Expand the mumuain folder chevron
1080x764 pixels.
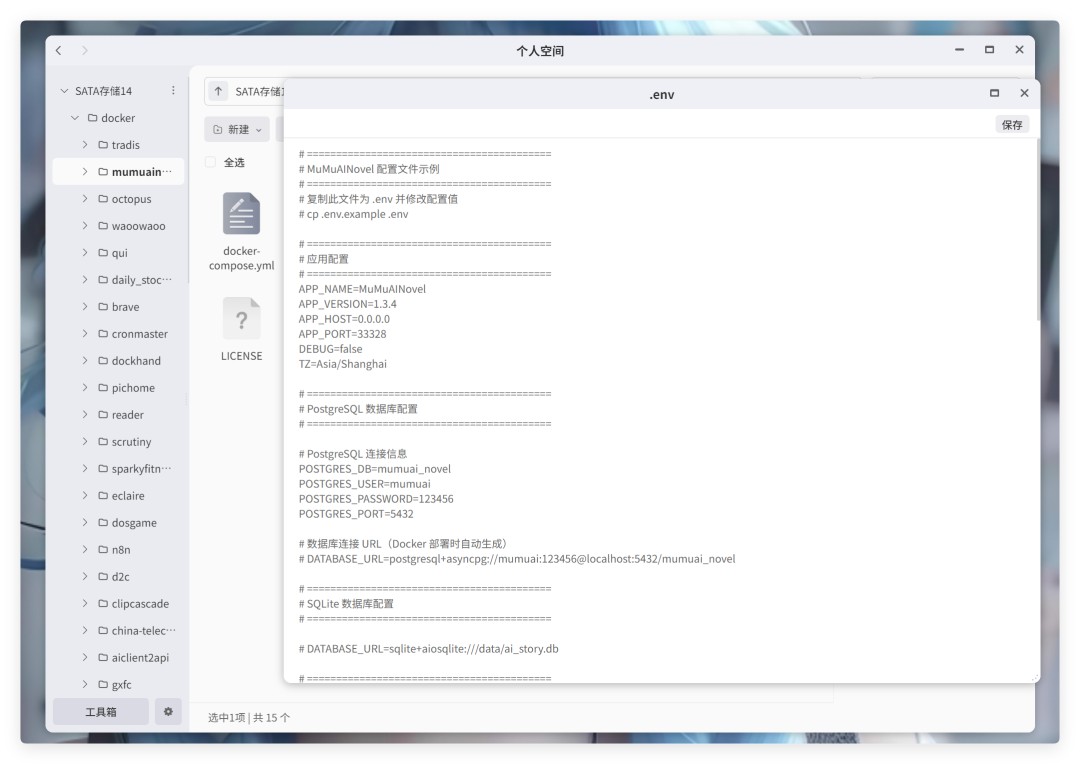[x=85, y=172]
